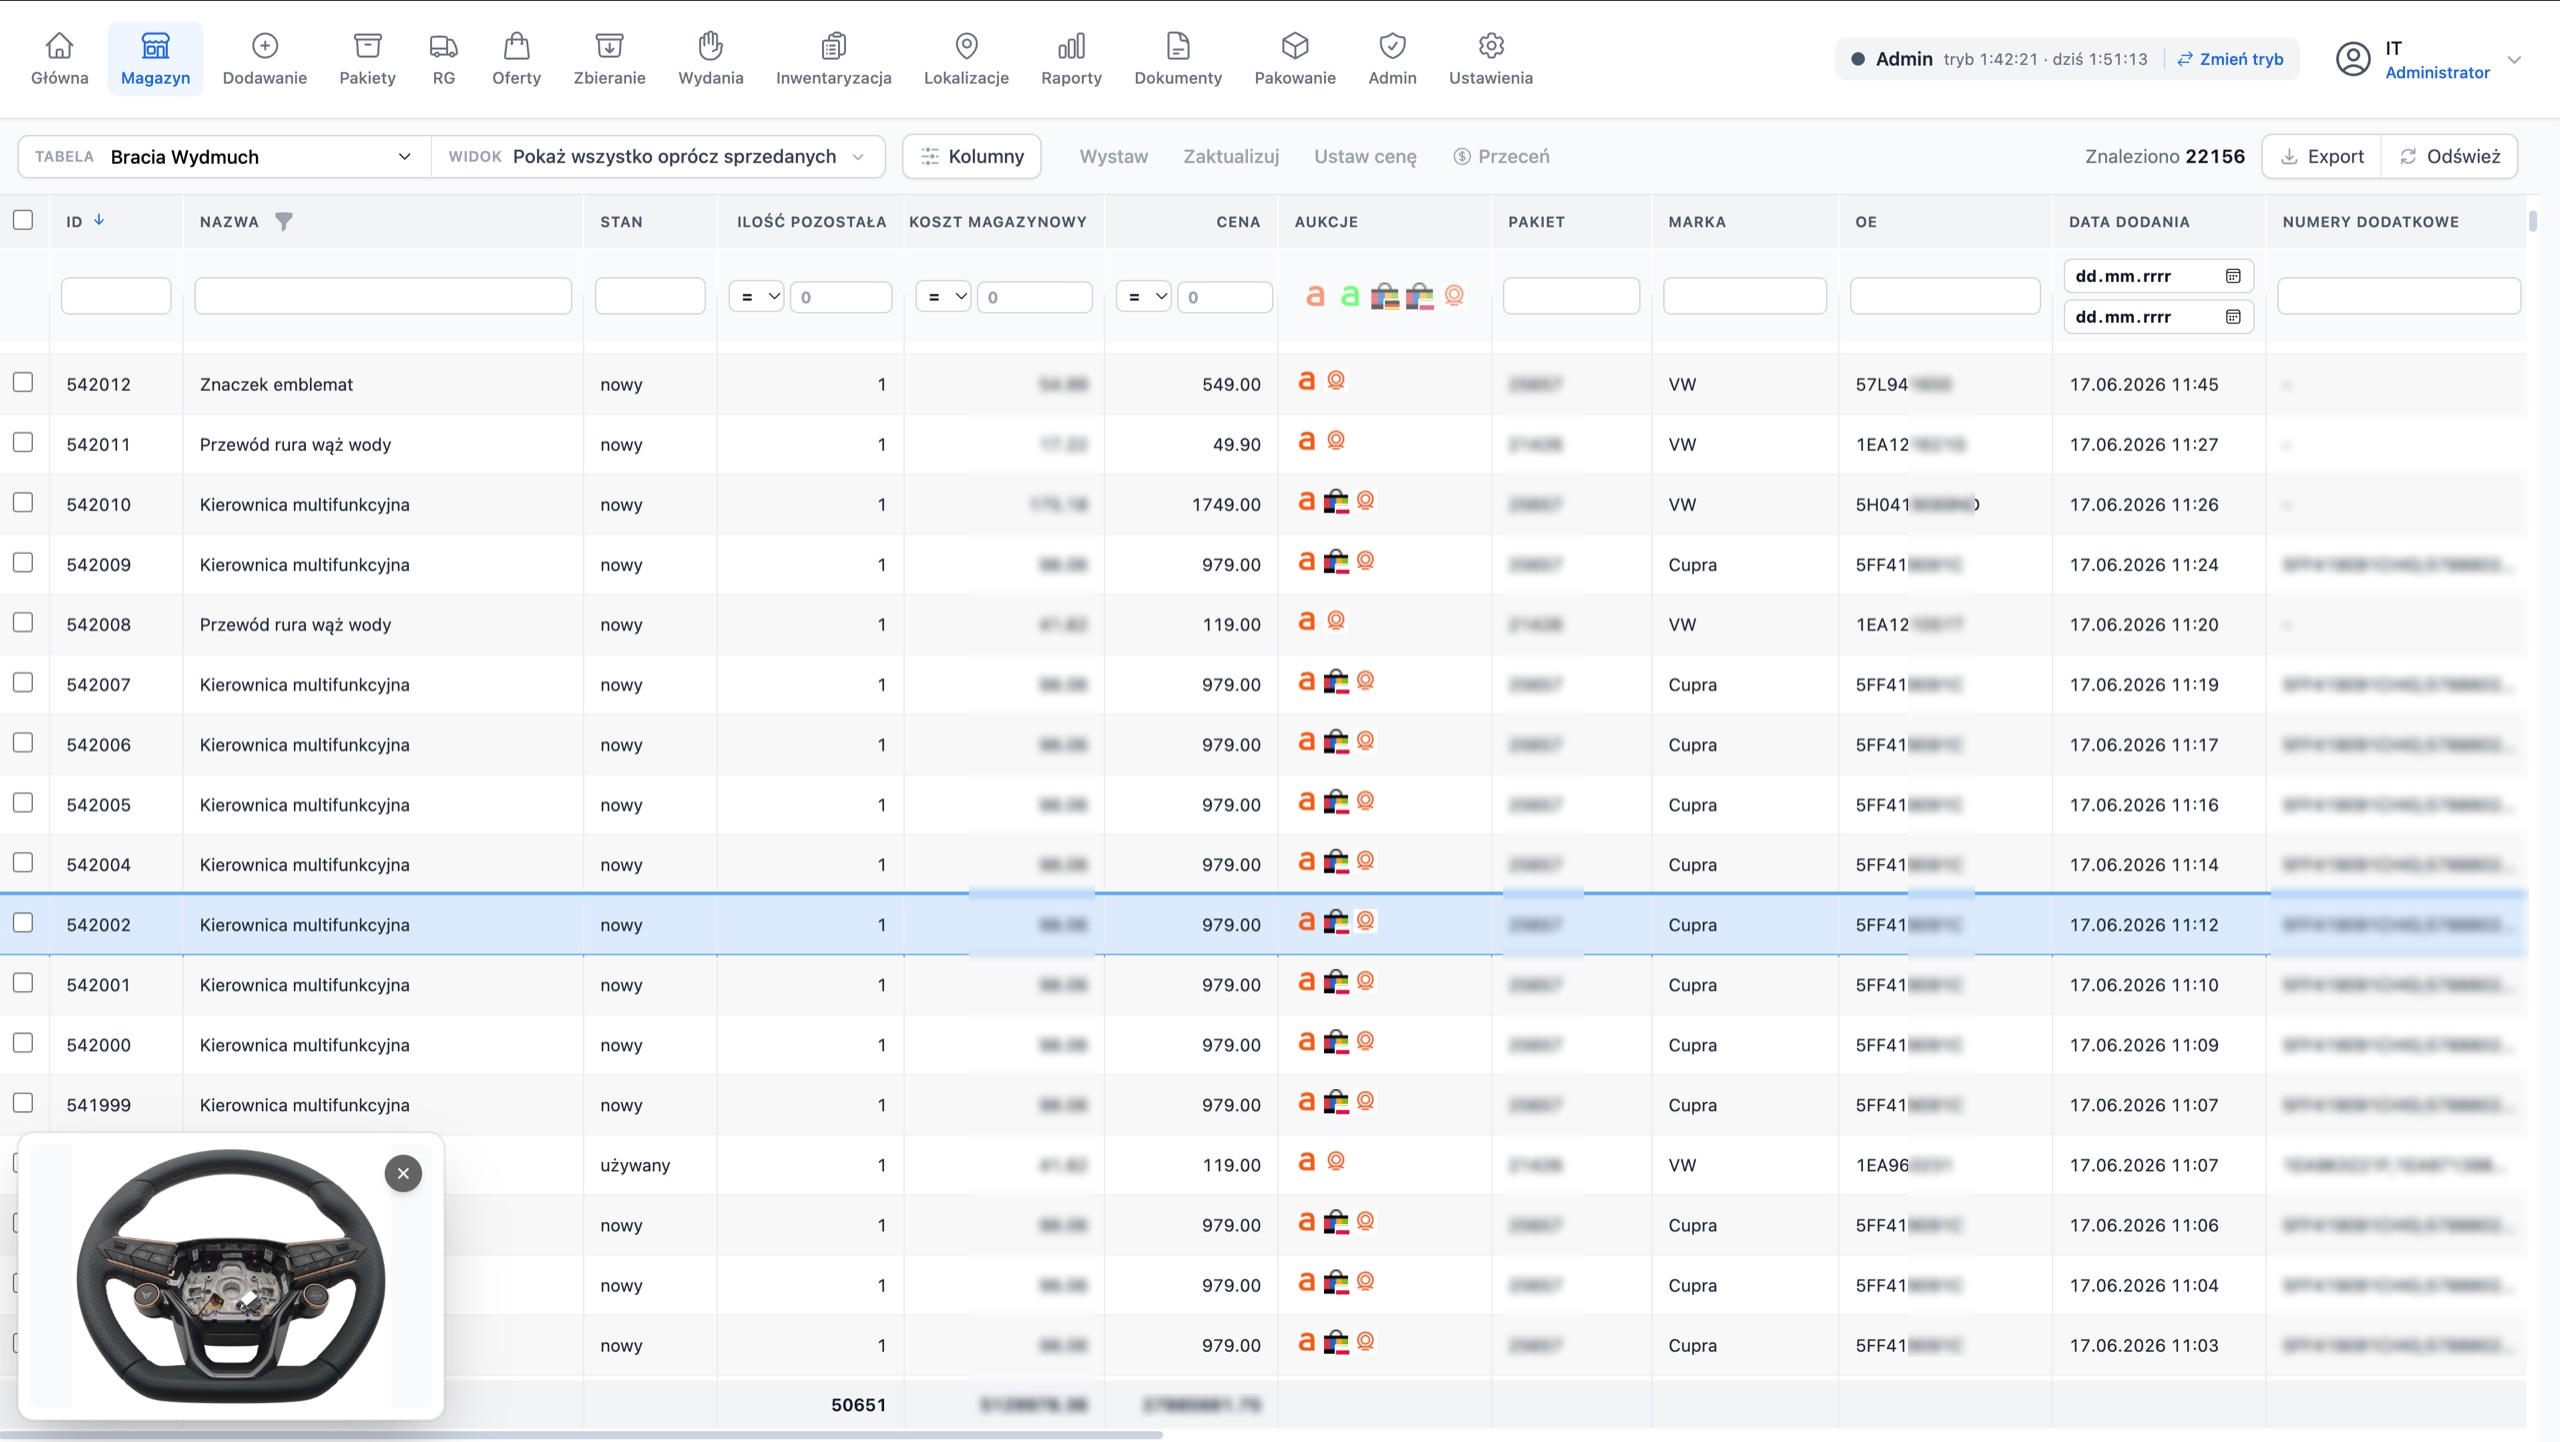Screen dimensions: 2560x1442
Task: Click the DATA DODANIA column header
Action: (x=2129, y=222)
